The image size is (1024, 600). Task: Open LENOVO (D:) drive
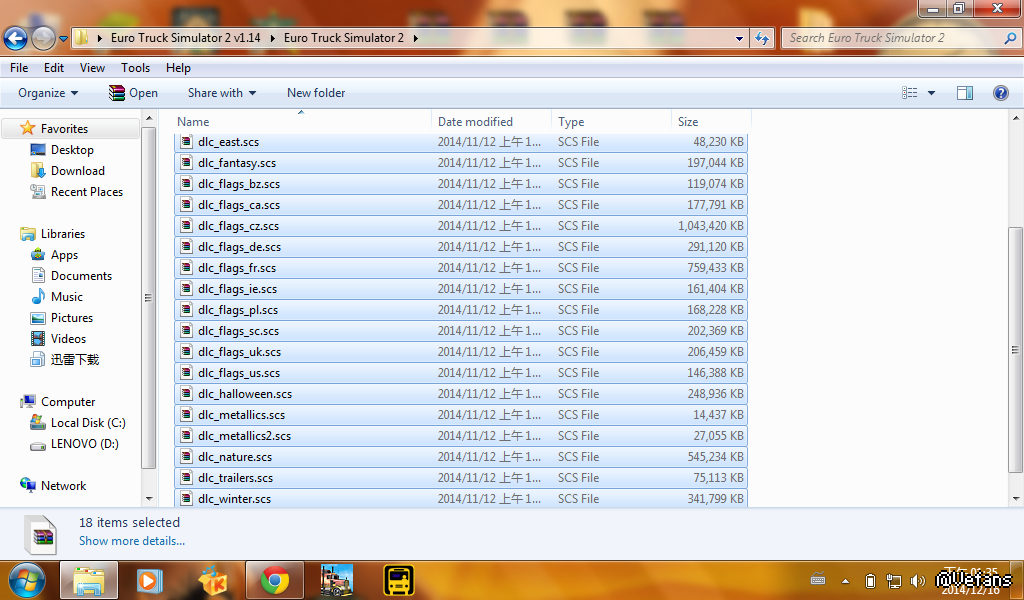point(84,443)
